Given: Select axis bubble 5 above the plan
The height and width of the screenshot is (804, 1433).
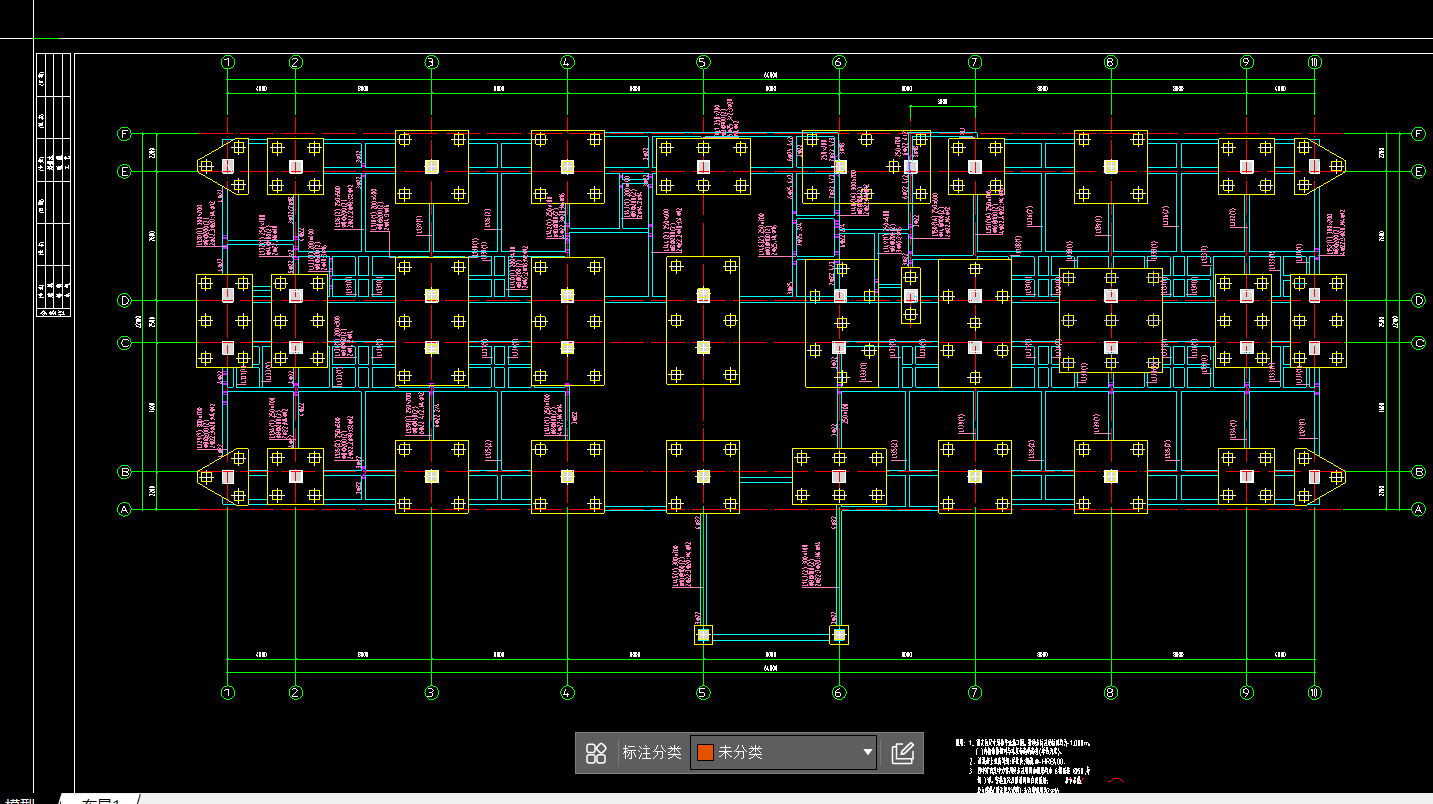Looking at the screenshot, I should tap(703, 62).
